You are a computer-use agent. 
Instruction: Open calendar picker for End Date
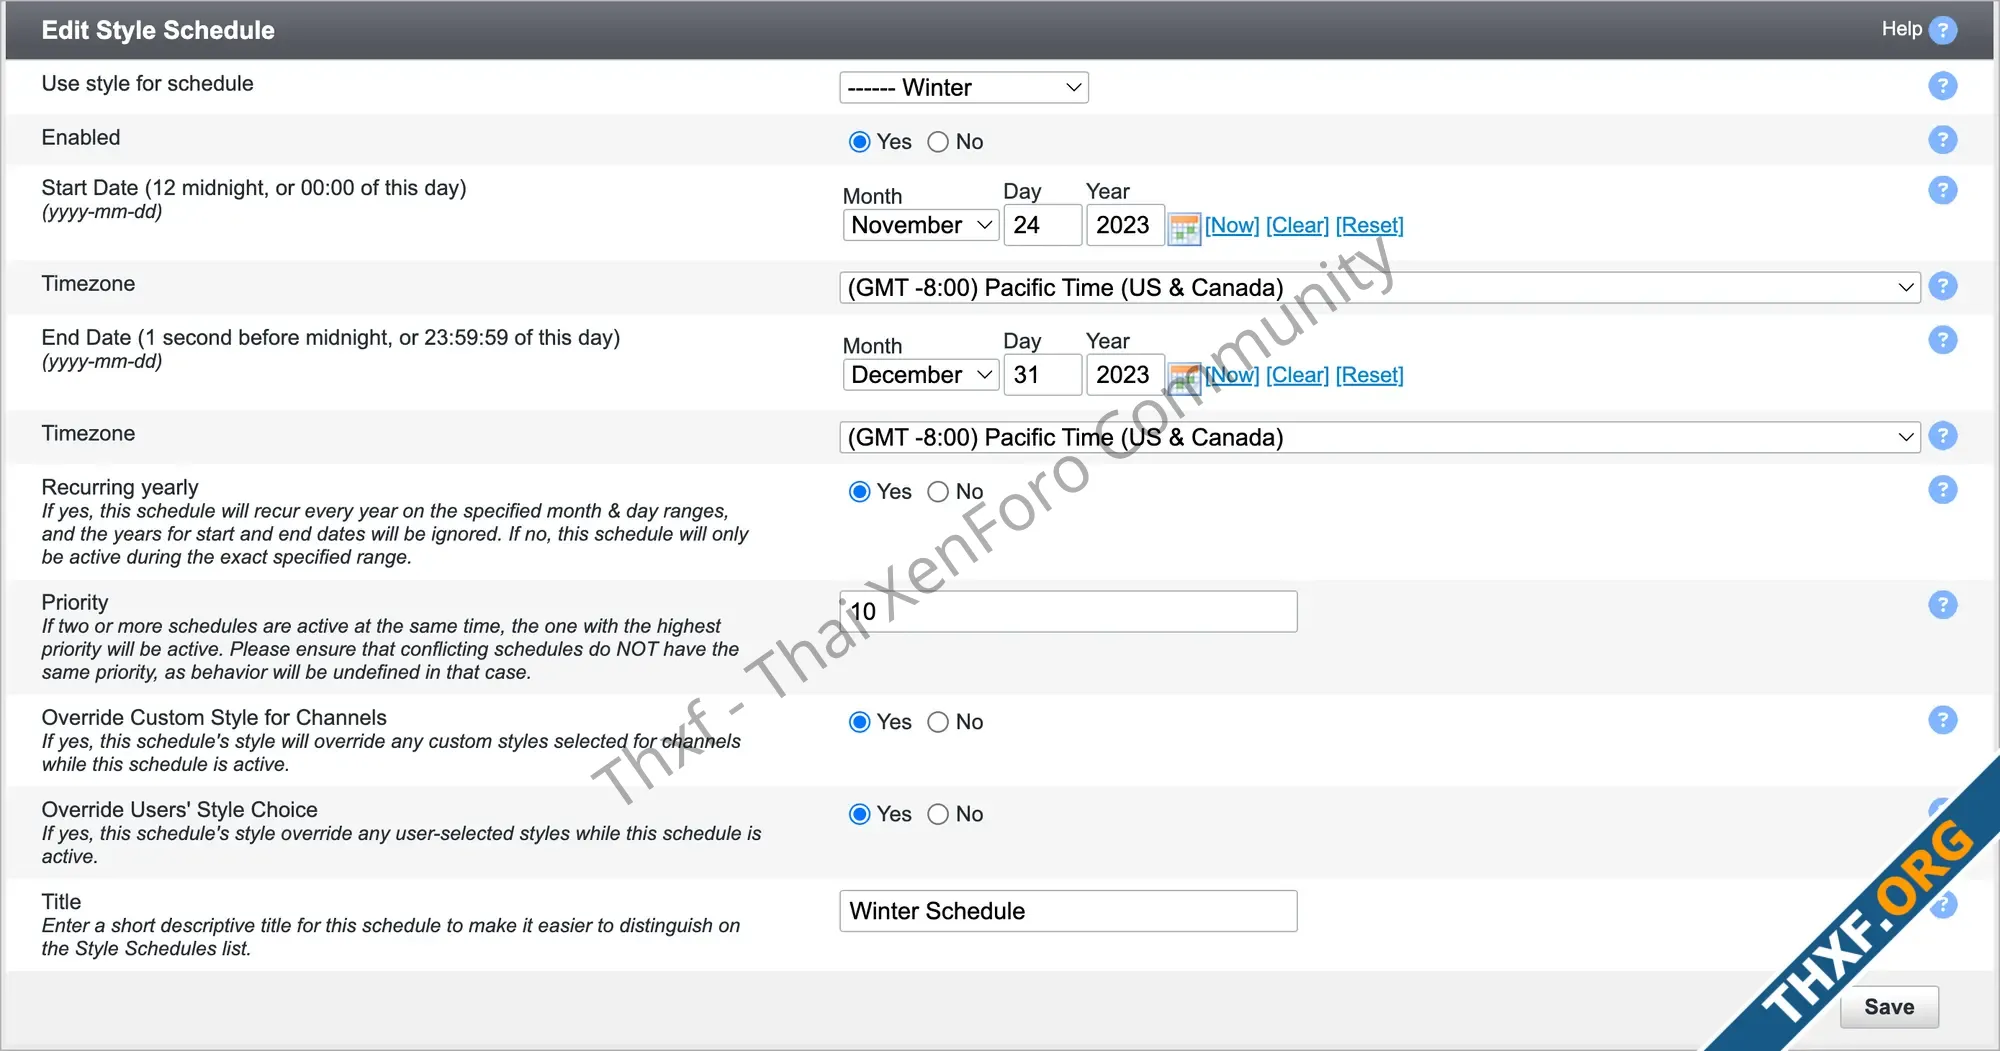1184,378
